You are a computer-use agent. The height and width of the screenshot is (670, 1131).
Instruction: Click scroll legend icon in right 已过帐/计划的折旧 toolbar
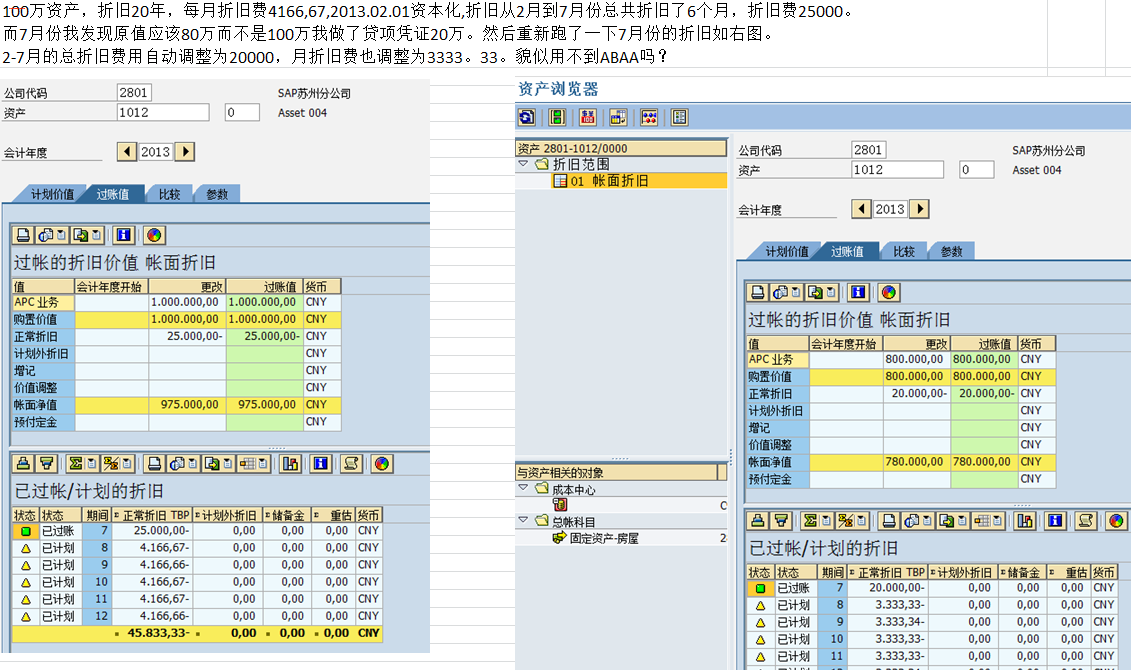(1086, 521)
